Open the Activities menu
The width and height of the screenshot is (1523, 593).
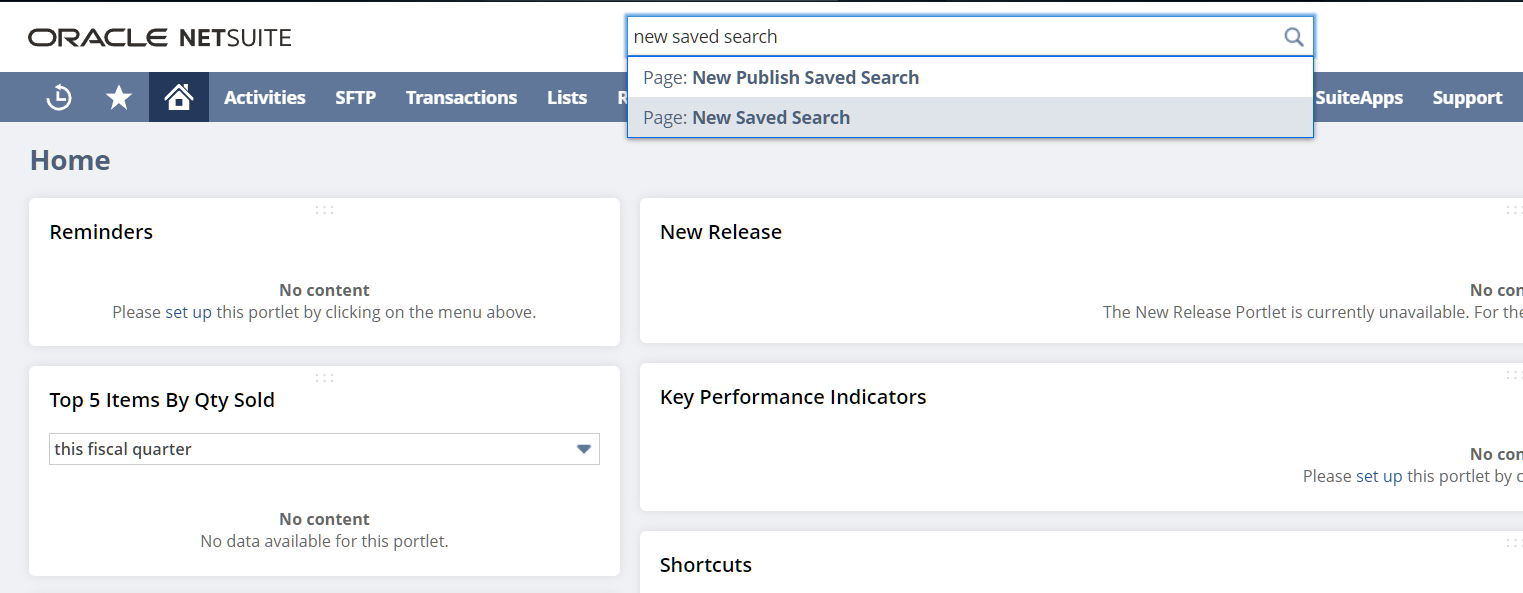264,97
